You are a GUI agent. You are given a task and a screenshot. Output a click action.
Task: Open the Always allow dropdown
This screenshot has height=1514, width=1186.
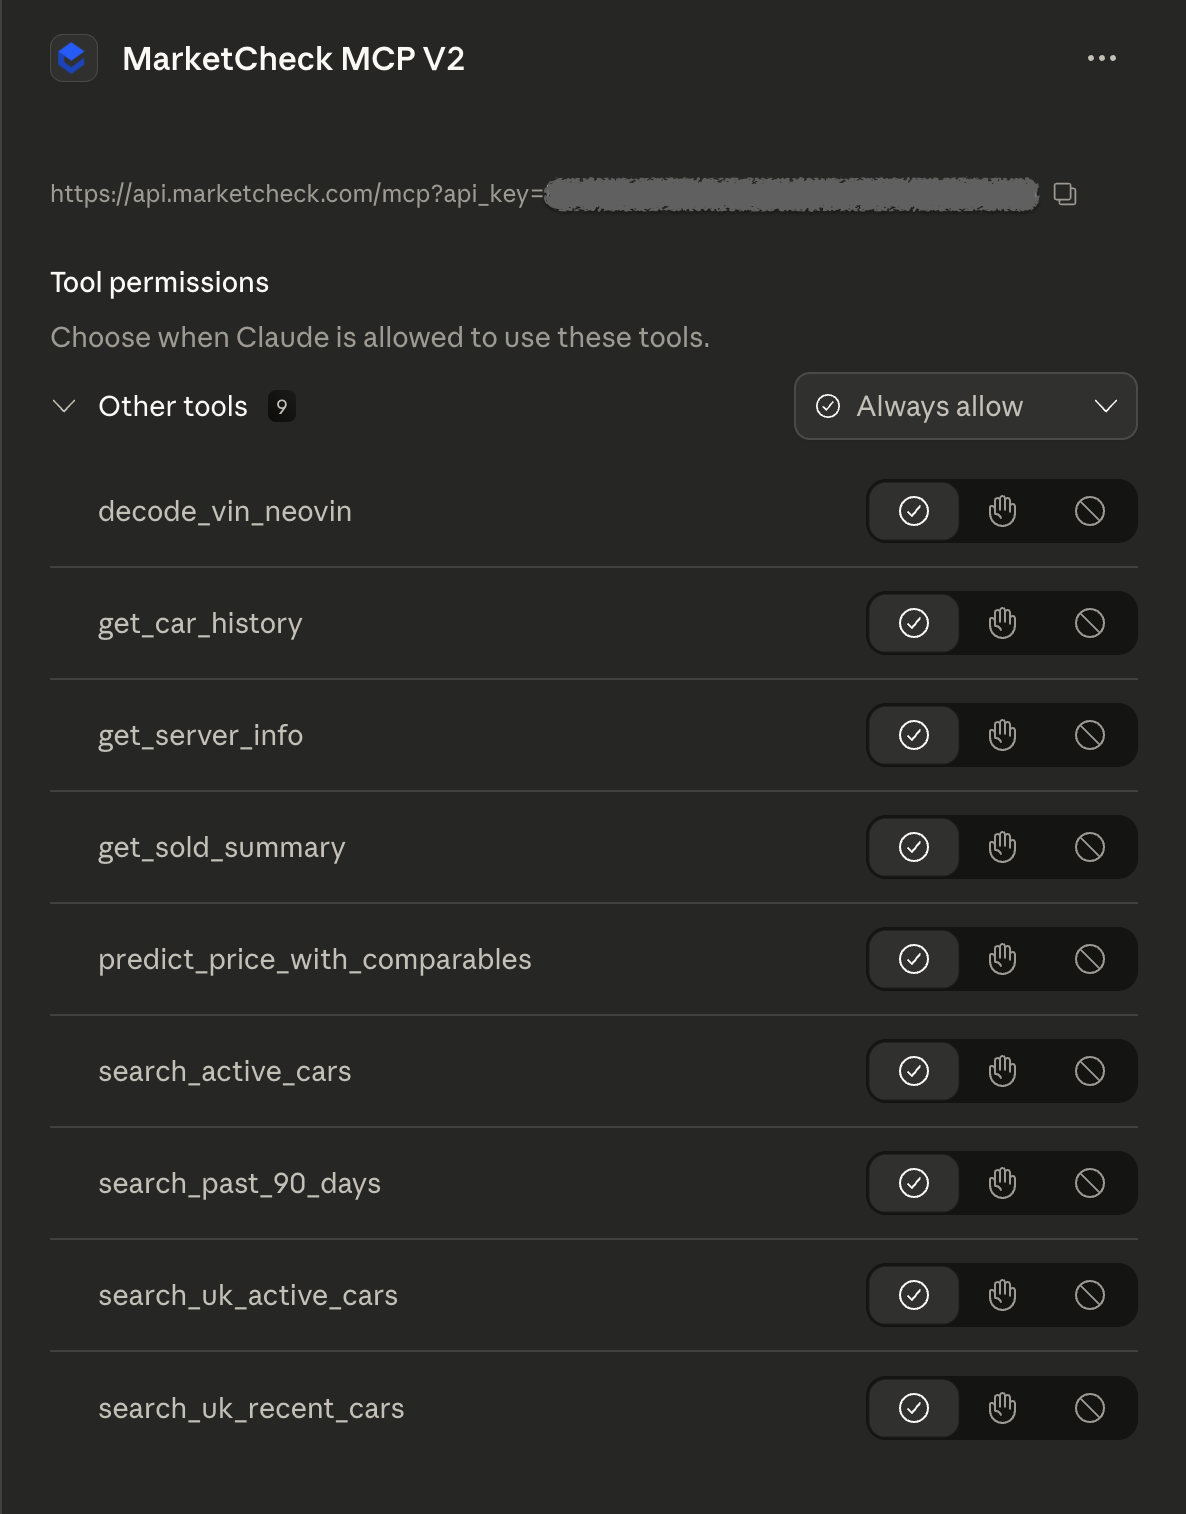(965, 406)
